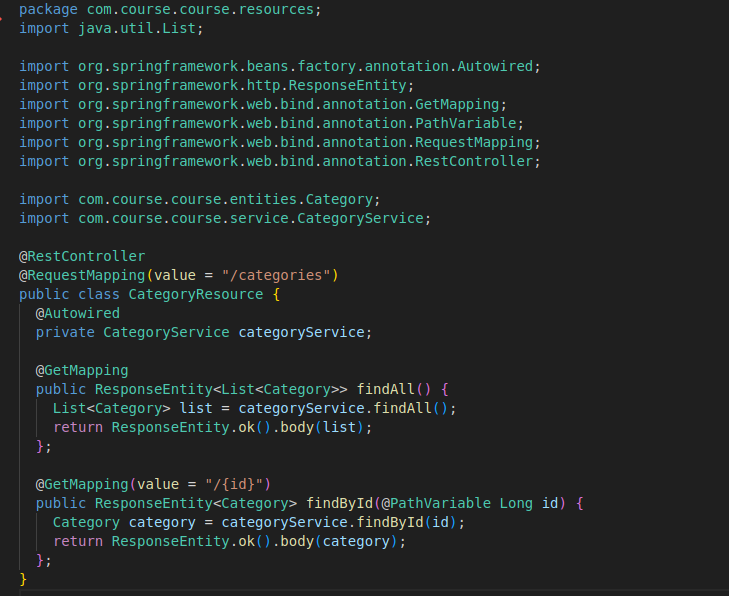The image size is (729, 596).
Task: Click the categoryService field name in the private declaration
Action: coord(301,332)
